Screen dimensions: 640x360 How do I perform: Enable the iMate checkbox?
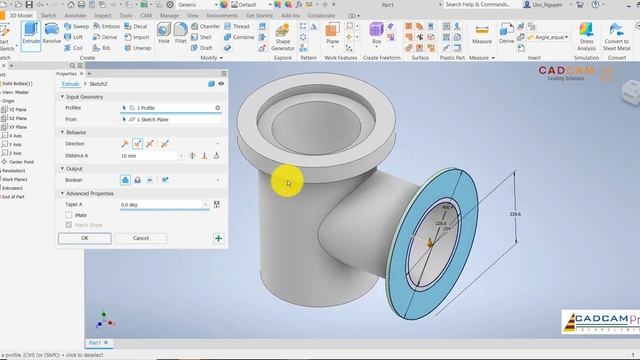[69, 215]
